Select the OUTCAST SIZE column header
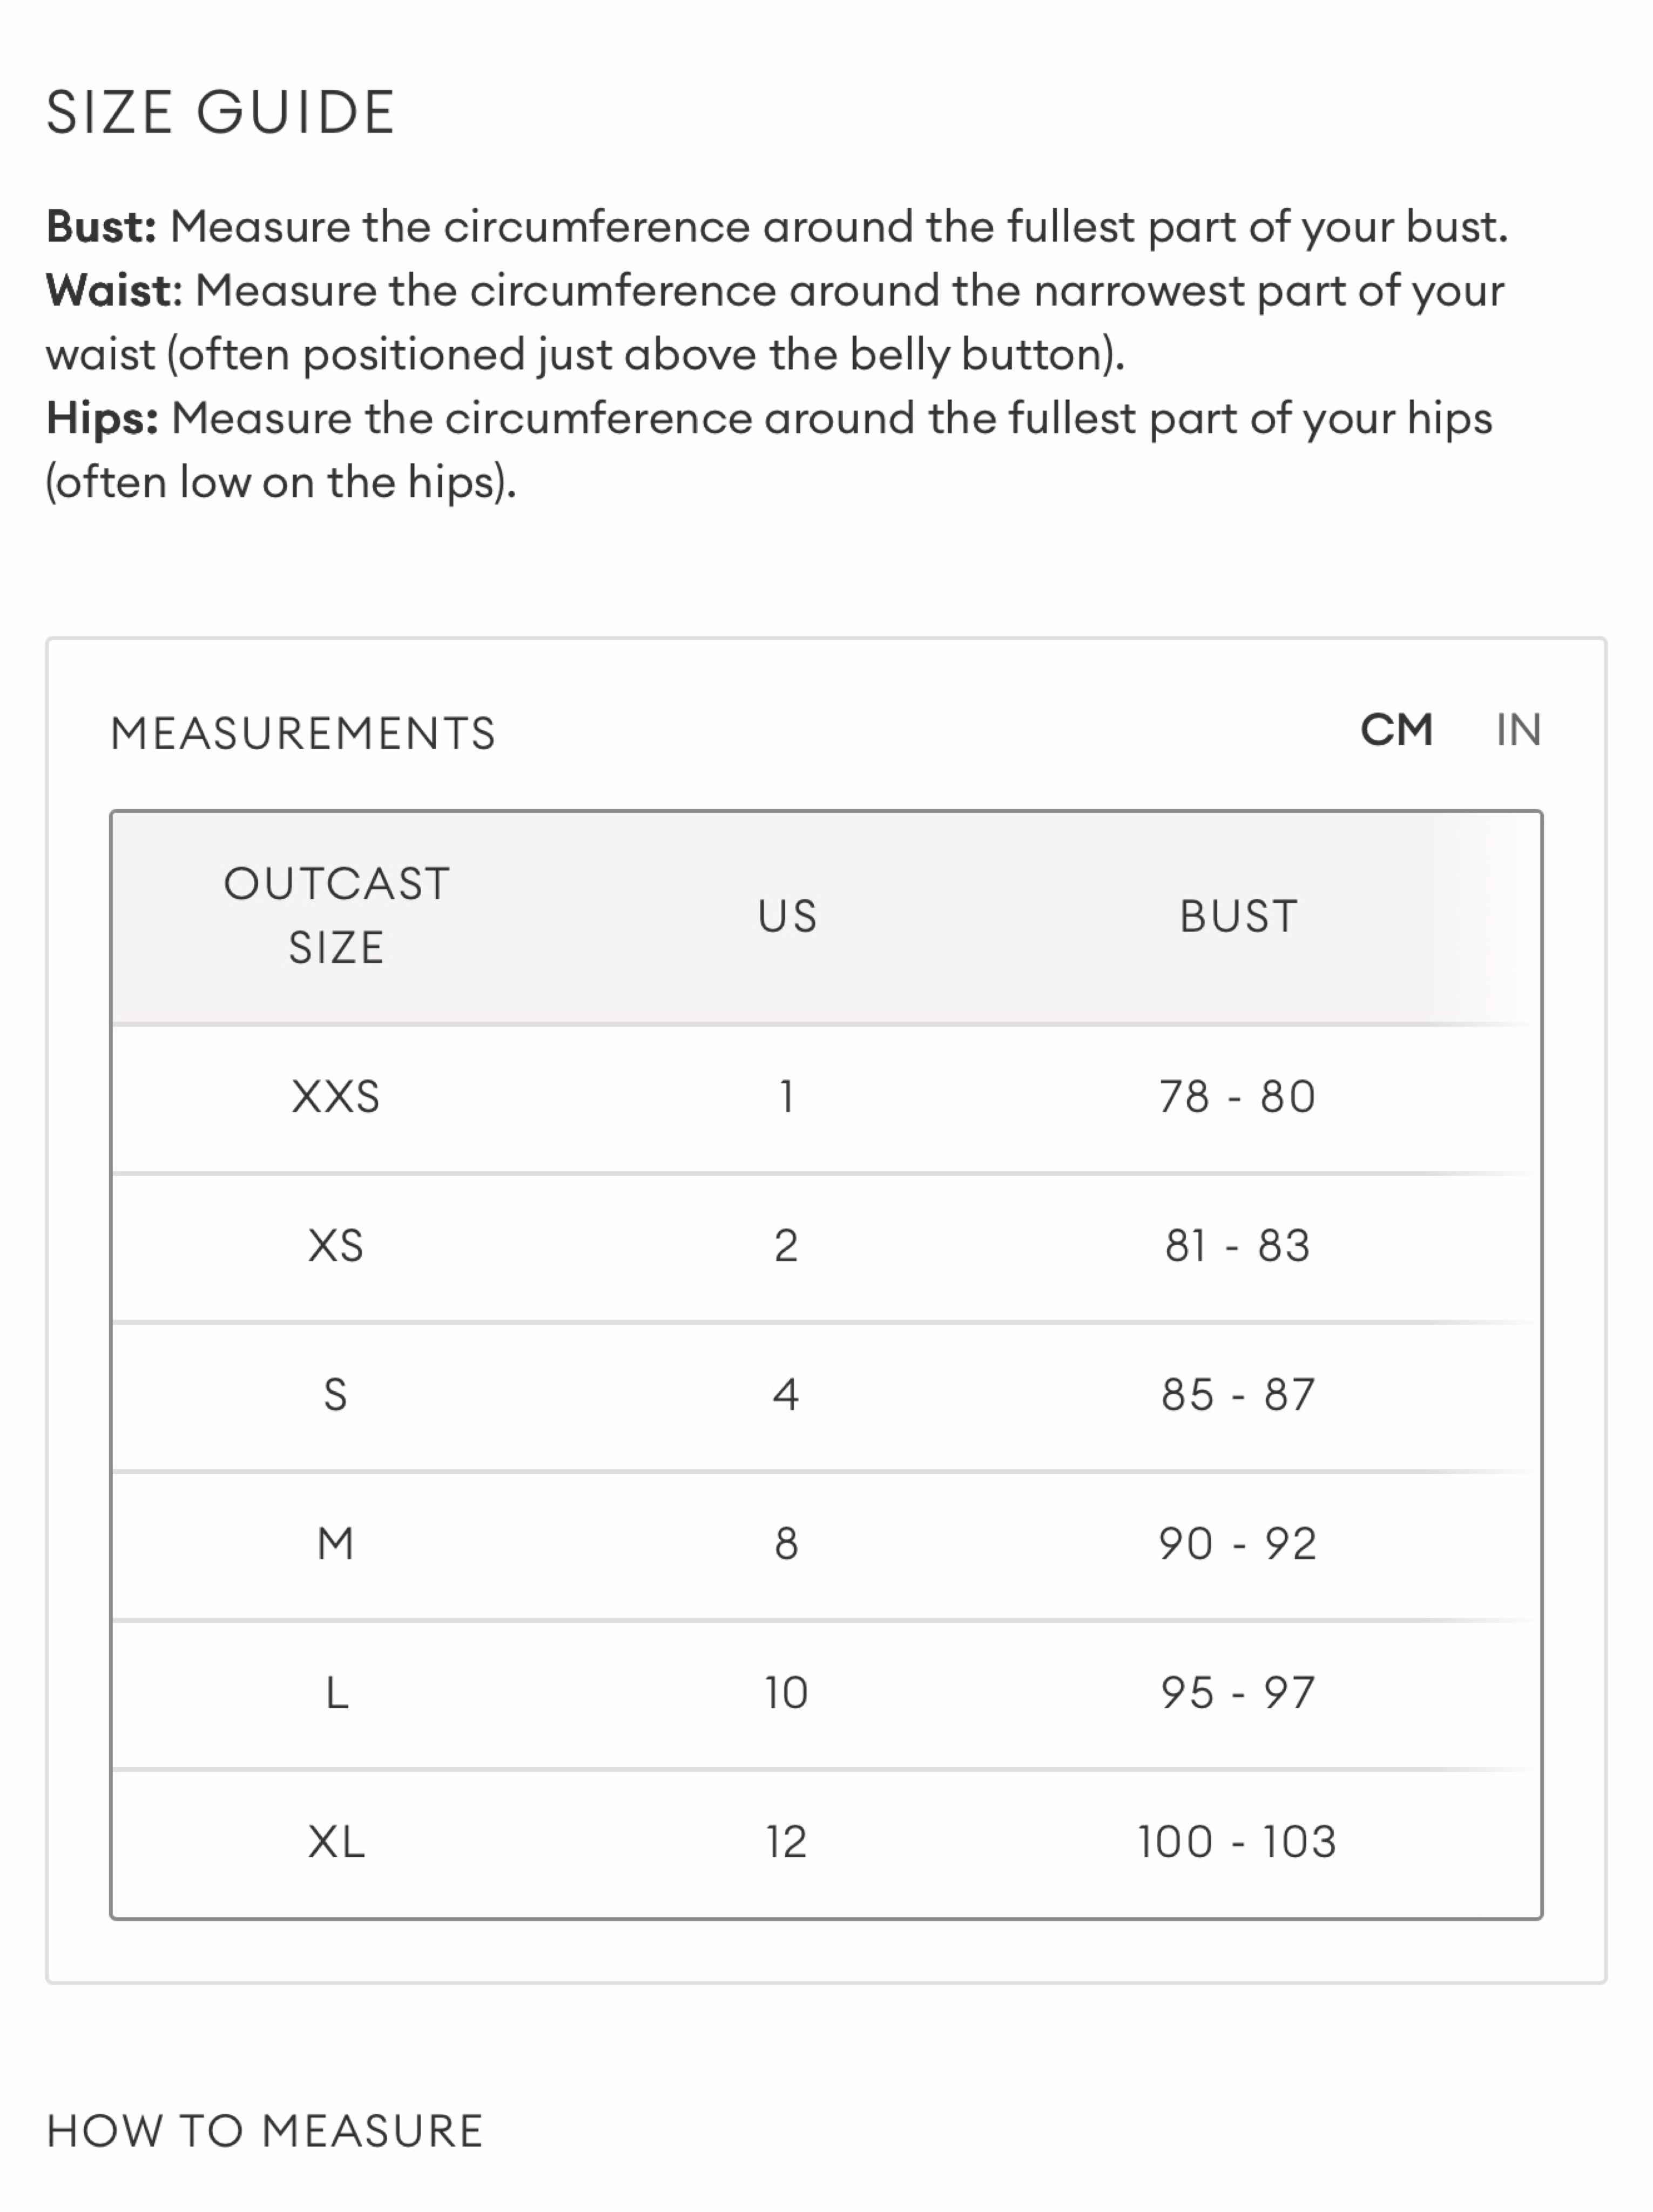Viewport: 1653px width, 2212px height. [337, 916]
